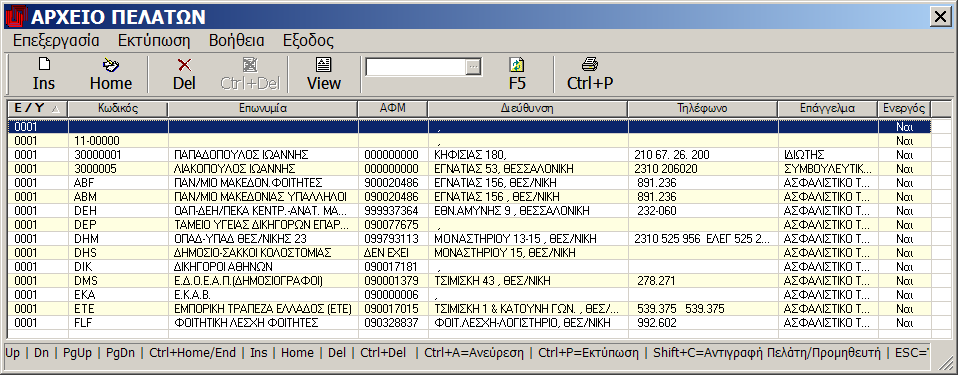Screen dimensions: 958x375
Task: Click code cell ABM
Action: click(86, 197)
